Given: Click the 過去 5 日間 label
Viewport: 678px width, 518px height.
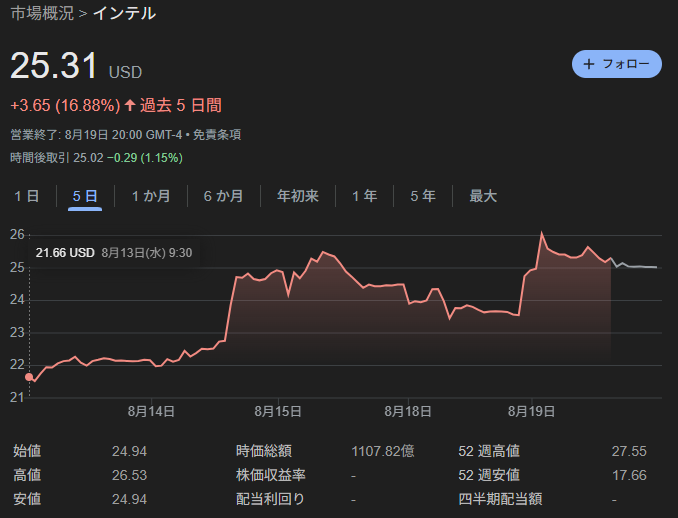Looking at the screenshot, I should (x=181, y=106).
